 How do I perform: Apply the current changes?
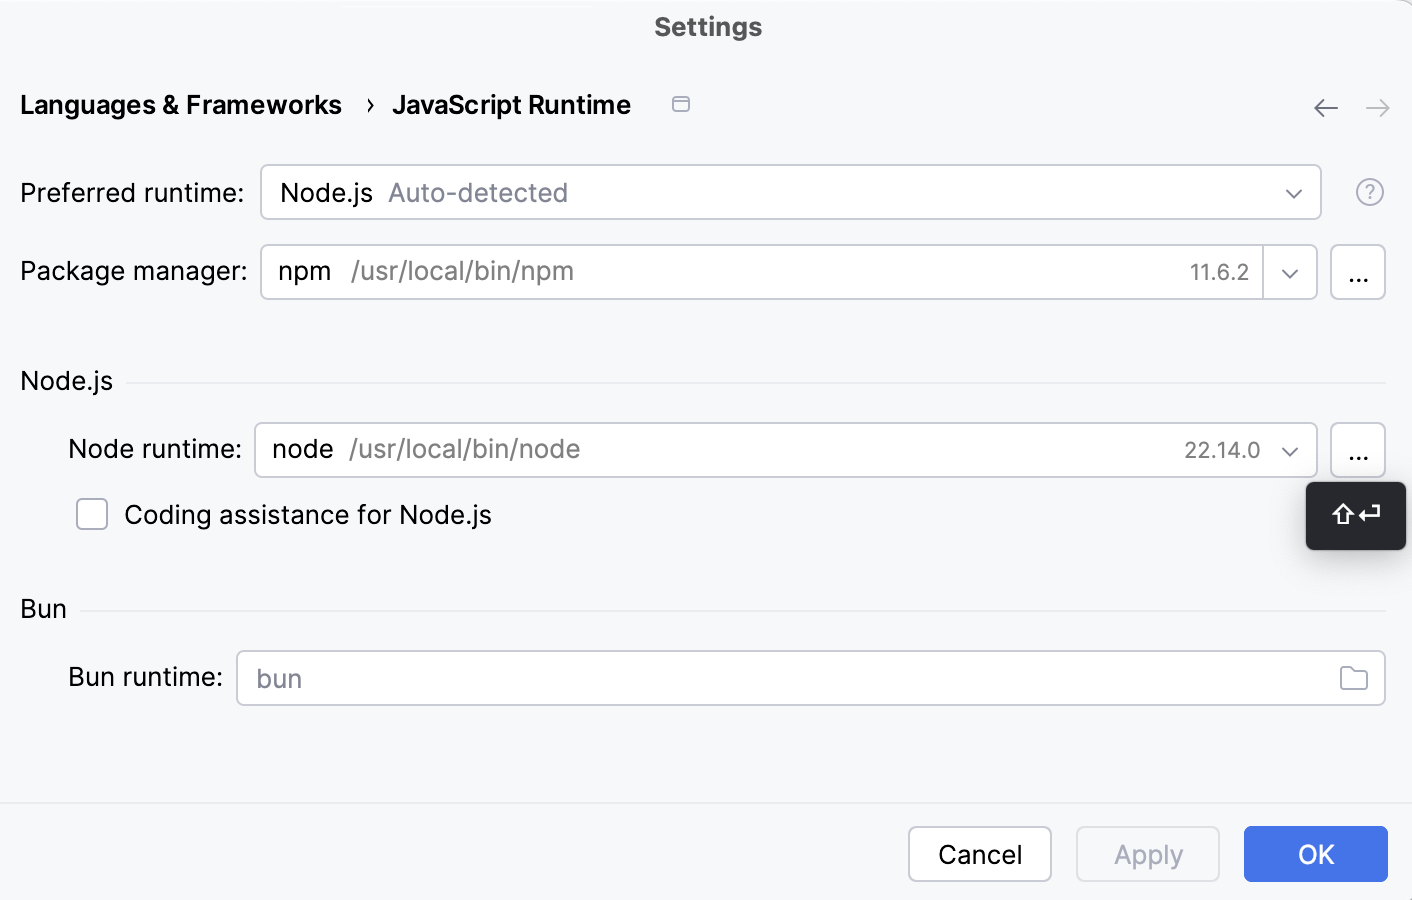[1147, 854]
